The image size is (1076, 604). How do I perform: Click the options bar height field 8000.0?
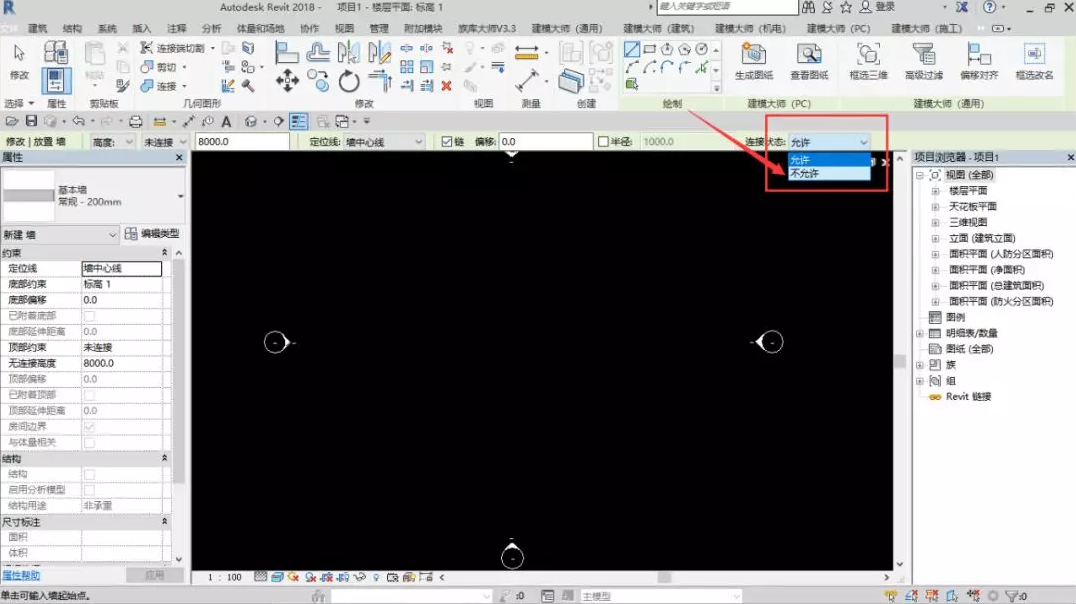[x=242, y=141]
